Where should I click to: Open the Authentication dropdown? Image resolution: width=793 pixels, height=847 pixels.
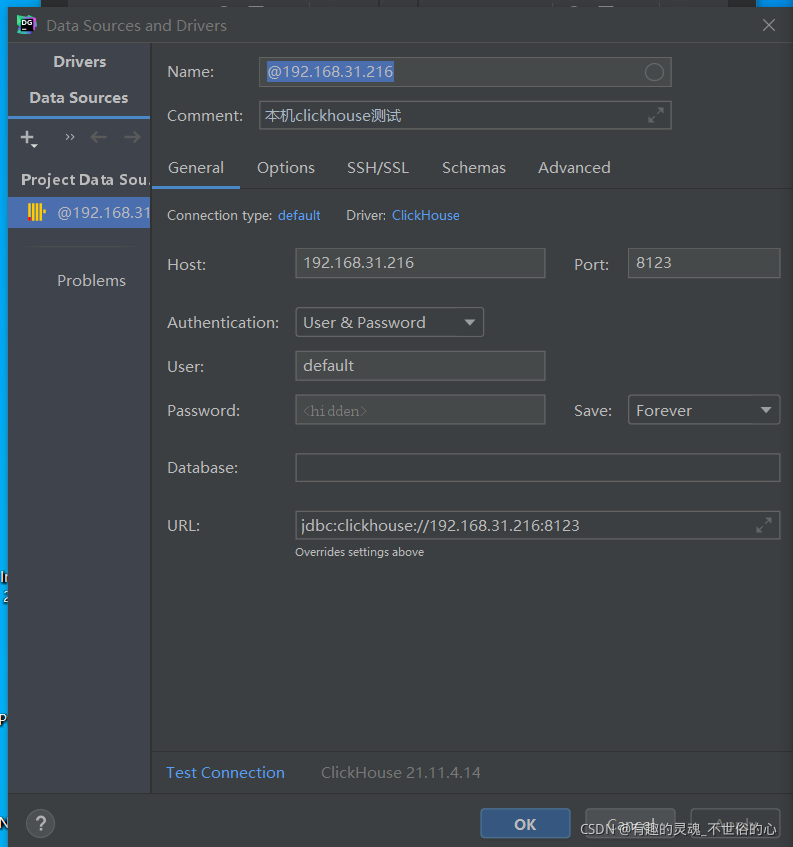pyautogui.click(x=389, y=322)
